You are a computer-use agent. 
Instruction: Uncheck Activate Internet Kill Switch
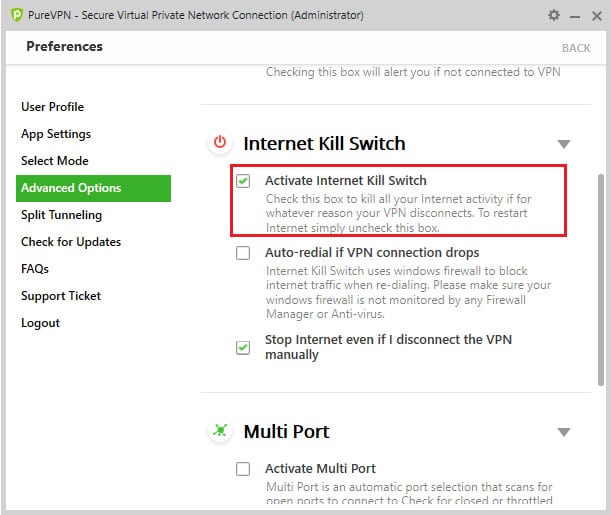click(243, 181)
